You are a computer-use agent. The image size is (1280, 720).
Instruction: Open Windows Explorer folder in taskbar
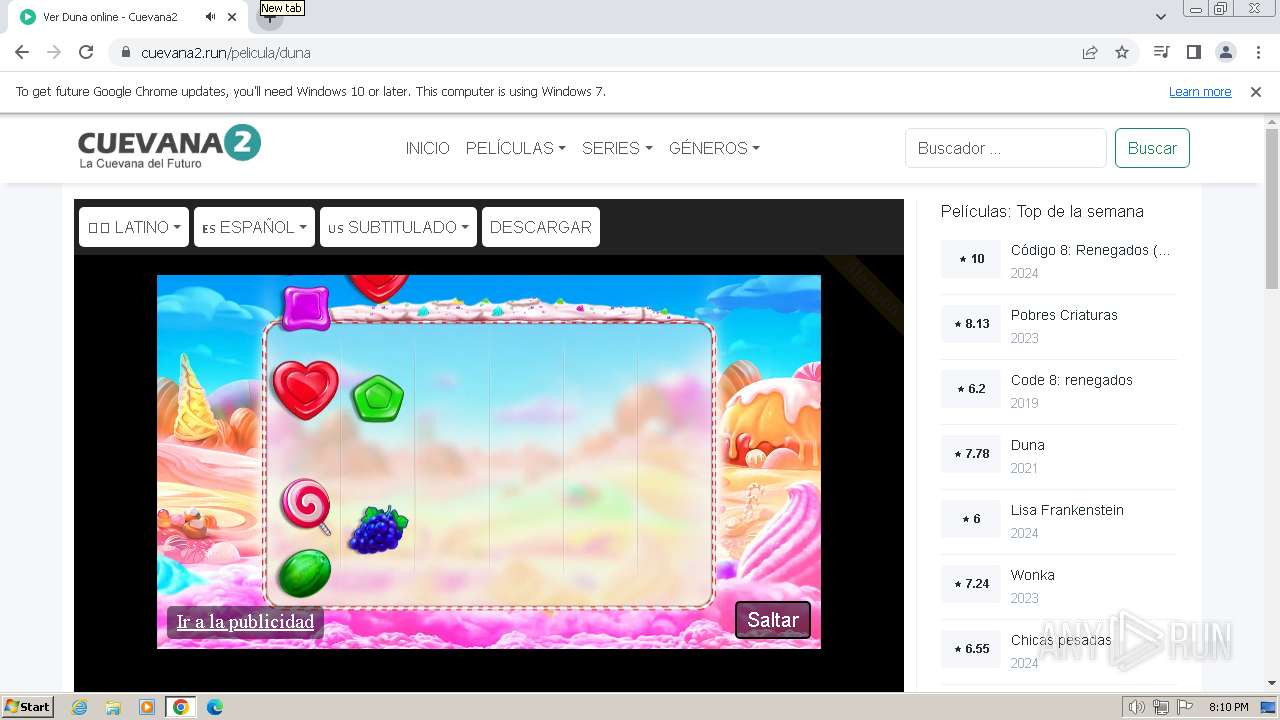tap(113, 707)
